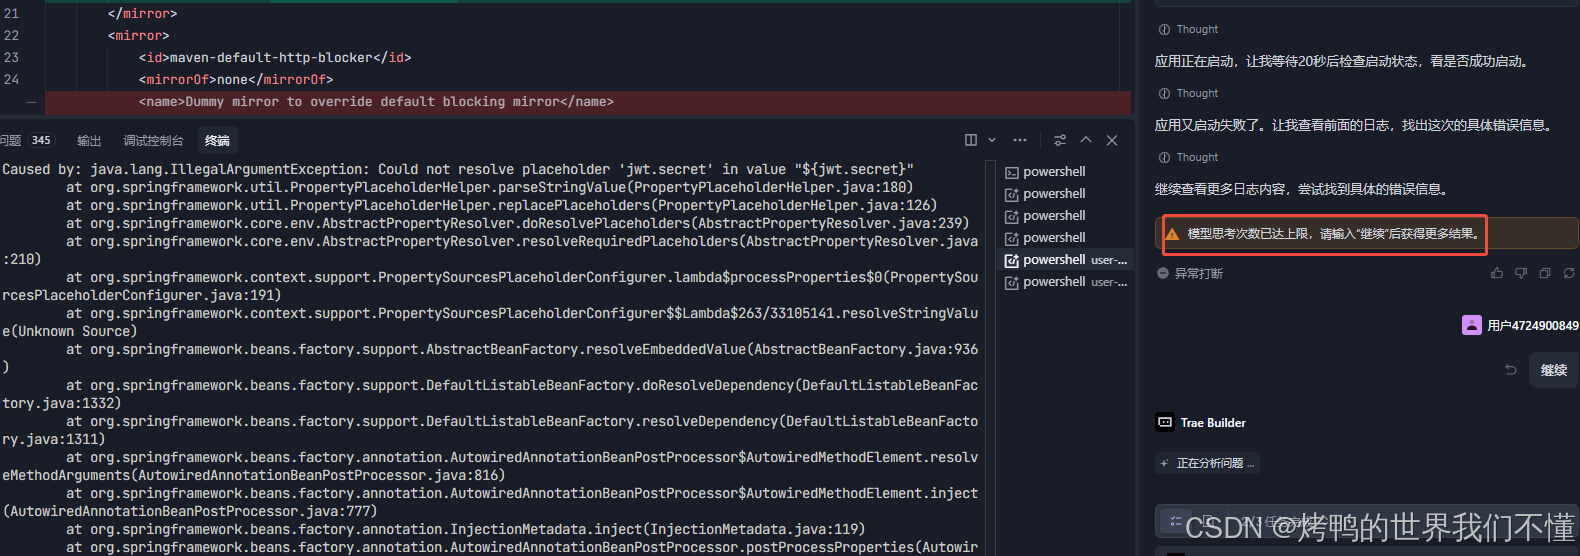The image size is (1580, 556).
Task: Dislike the AI response with the thumbs-down icon
Action: [1521, 273]
